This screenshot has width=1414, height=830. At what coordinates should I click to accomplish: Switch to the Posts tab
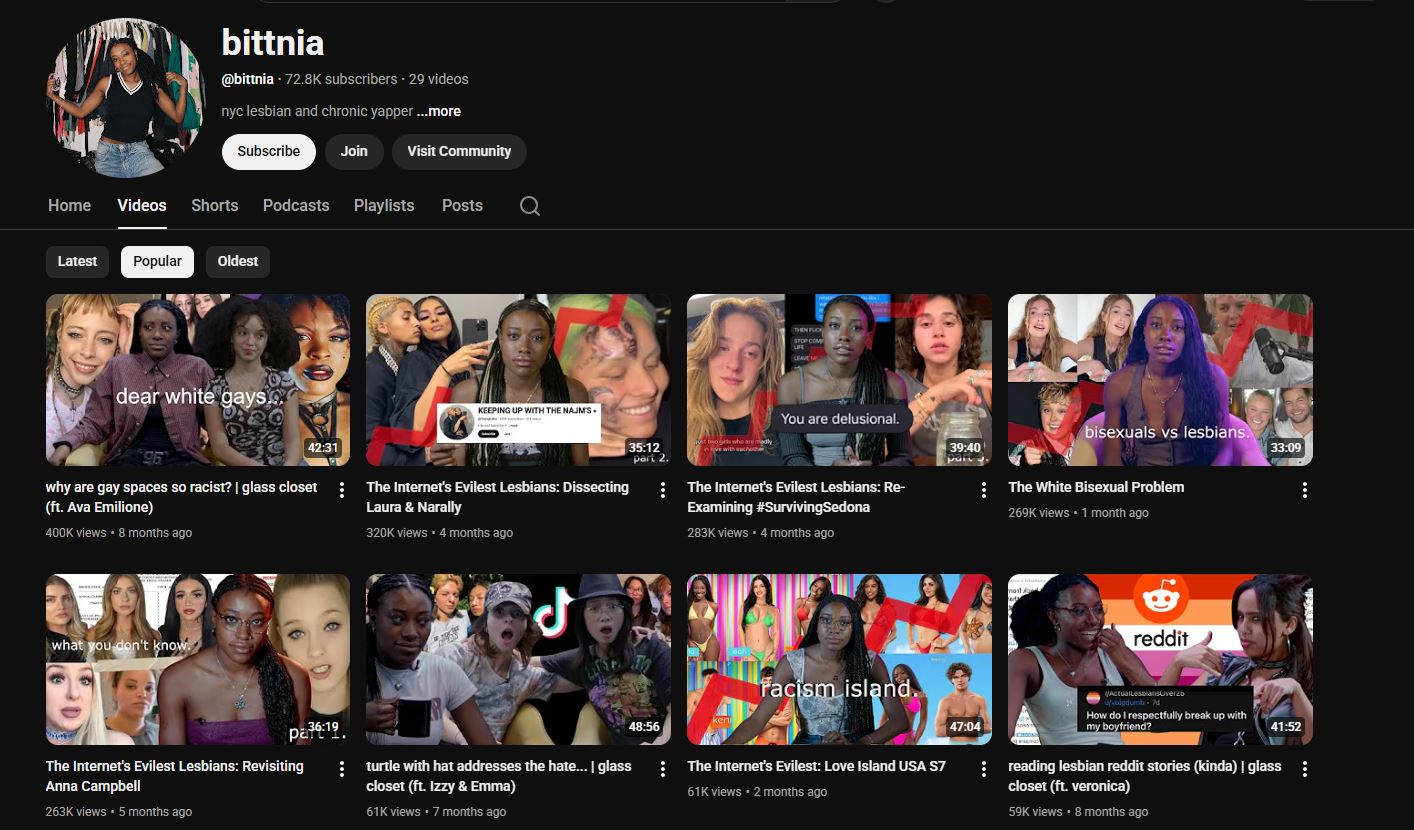tap(462, 205)
